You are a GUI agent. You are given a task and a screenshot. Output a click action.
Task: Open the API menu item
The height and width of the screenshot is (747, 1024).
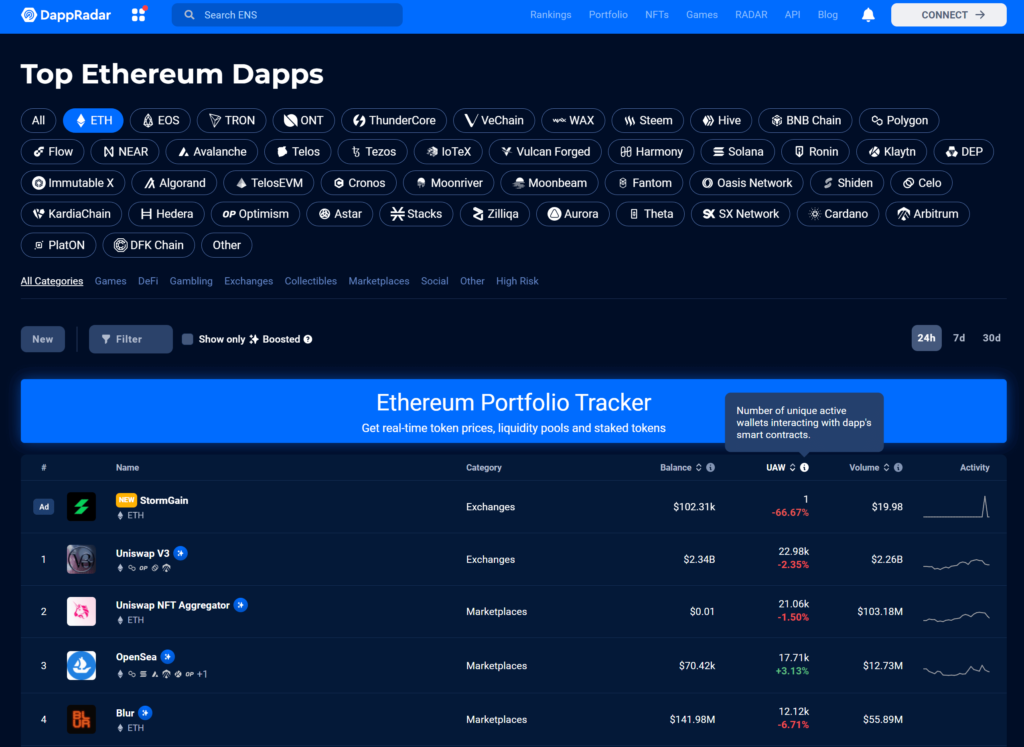click(x=792, y=14)
